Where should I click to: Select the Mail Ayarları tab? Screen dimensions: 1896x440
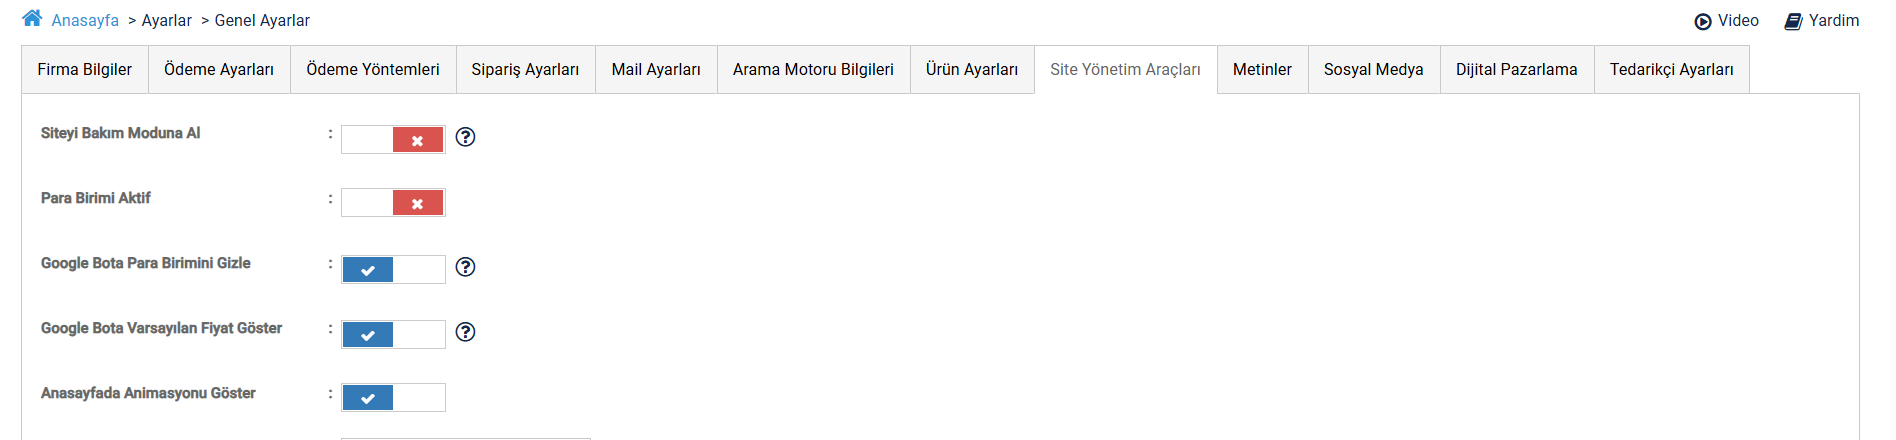tap(656, 70)
